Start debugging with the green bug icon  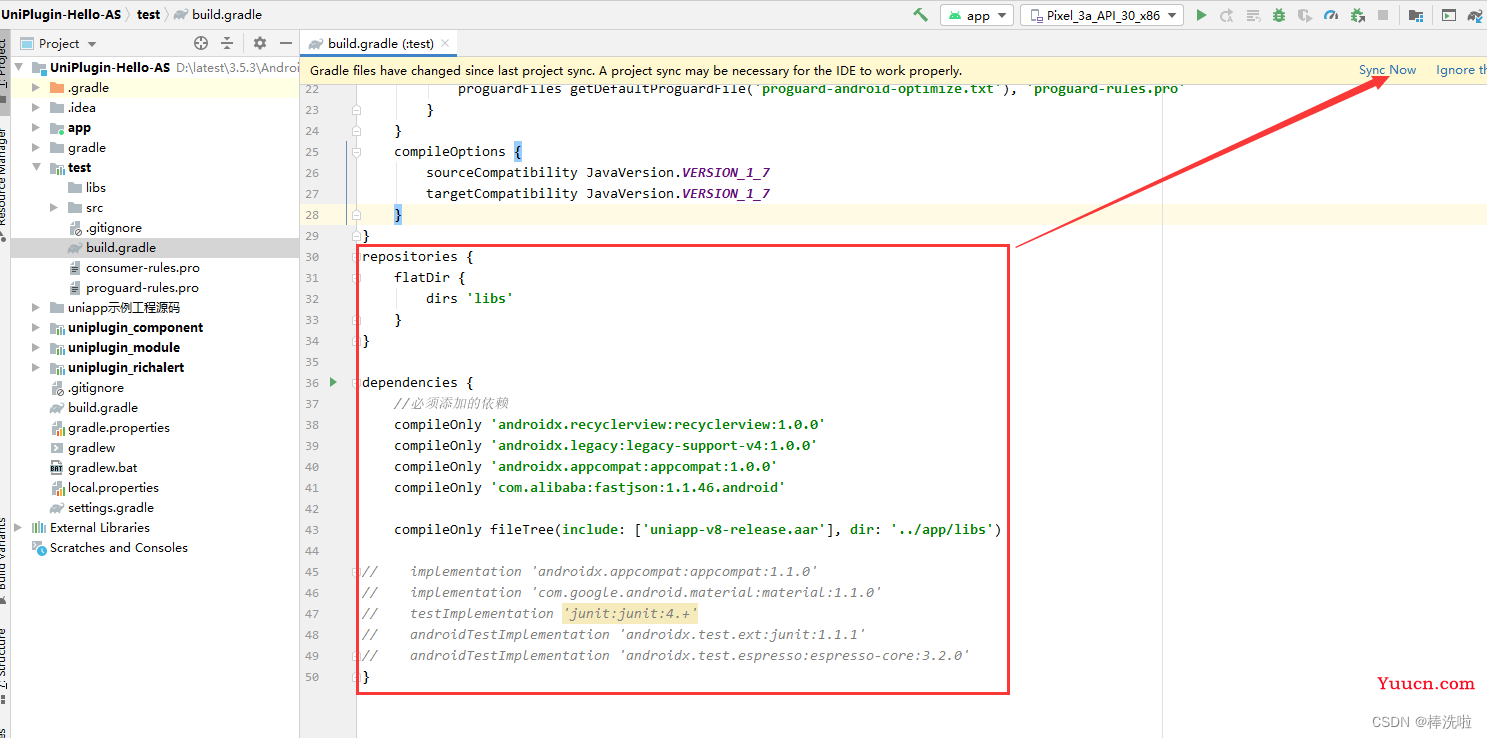point(1279,15)
